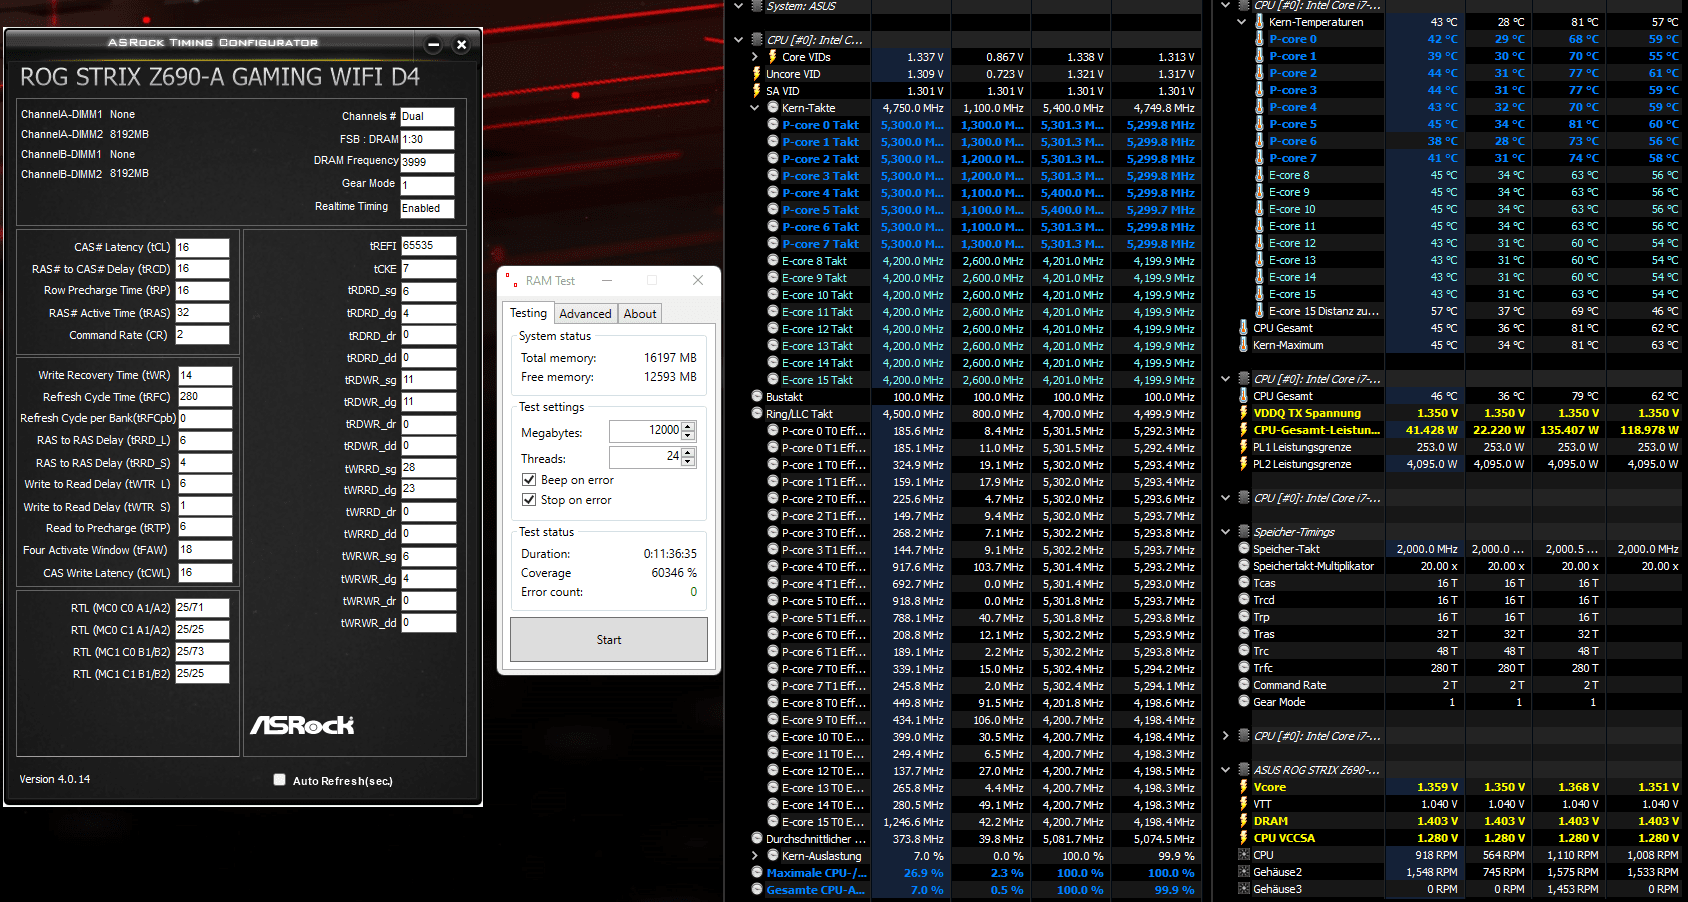
Task: Expand the collapsed CPU [#0] section above ASUS ROG STRIX
Action: [1226, 736]
